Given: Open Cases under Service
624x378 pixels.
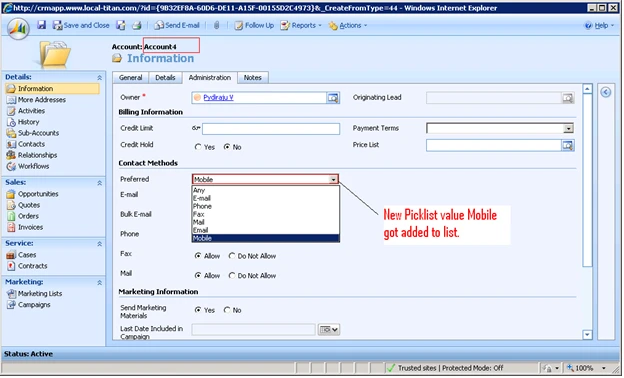Looking at the screenshot, I should 21,255.
